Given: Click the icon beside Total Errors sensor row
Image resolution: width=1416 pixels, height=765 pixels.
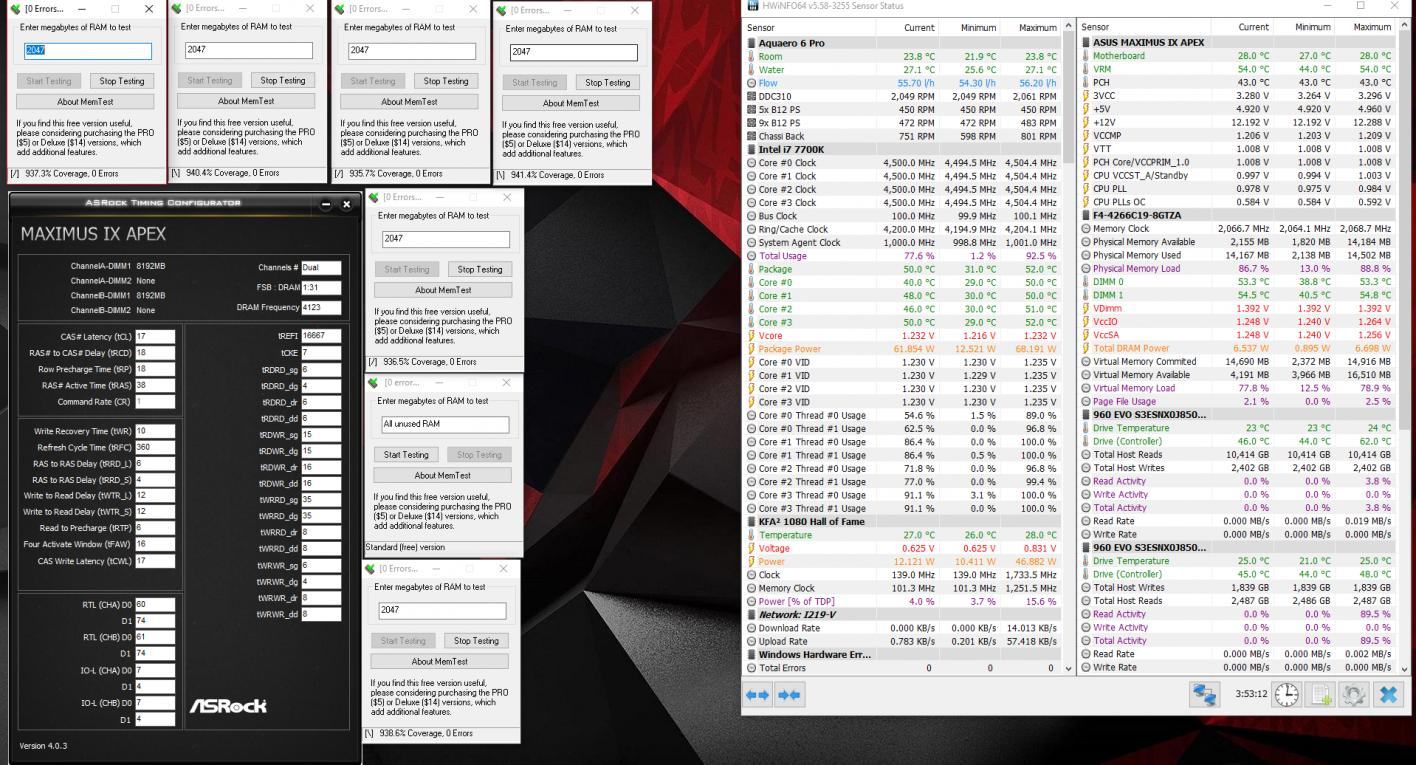Looking at the screenshot, I should point(752,667).
